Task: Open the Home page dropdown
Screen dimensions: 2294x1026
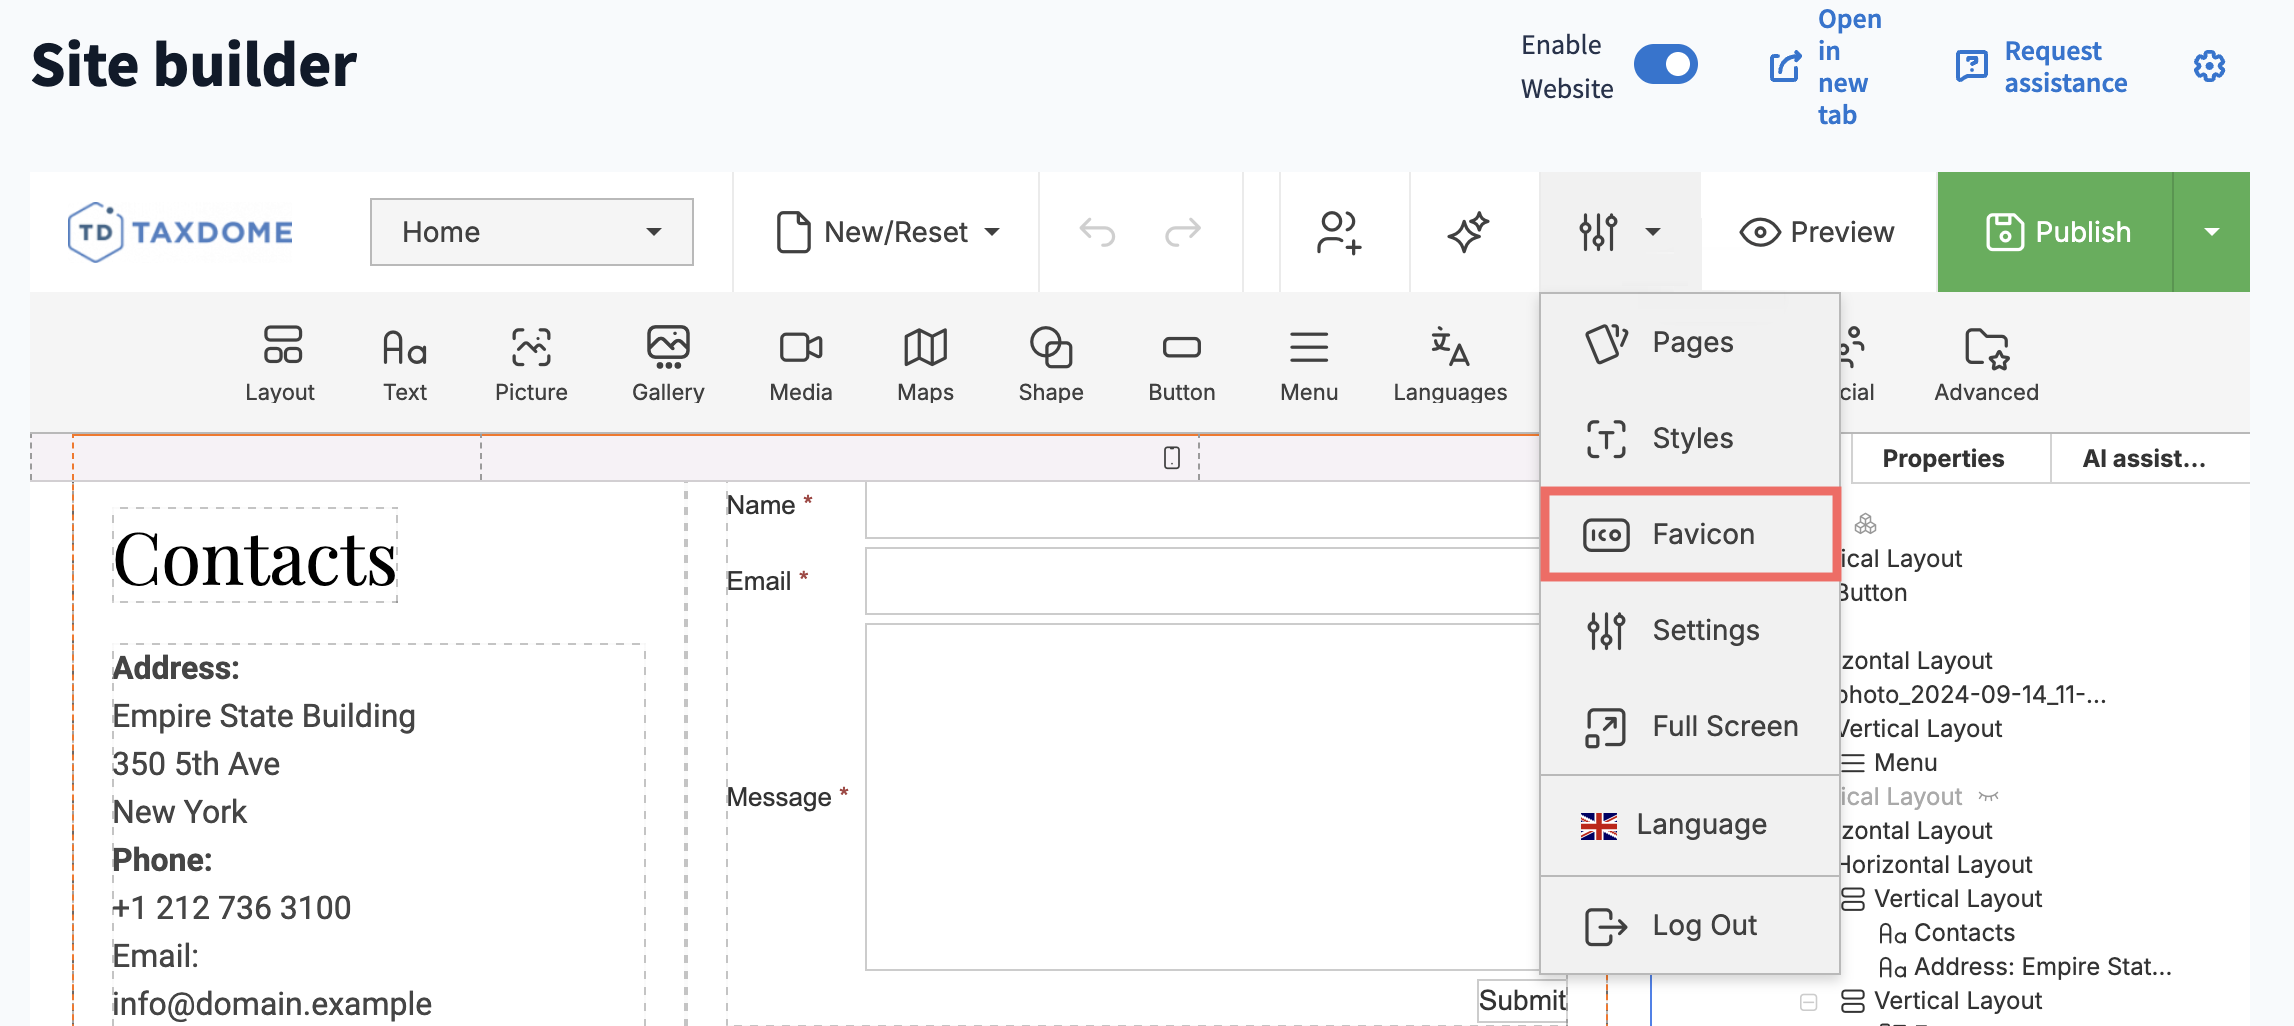Action: 531,232
